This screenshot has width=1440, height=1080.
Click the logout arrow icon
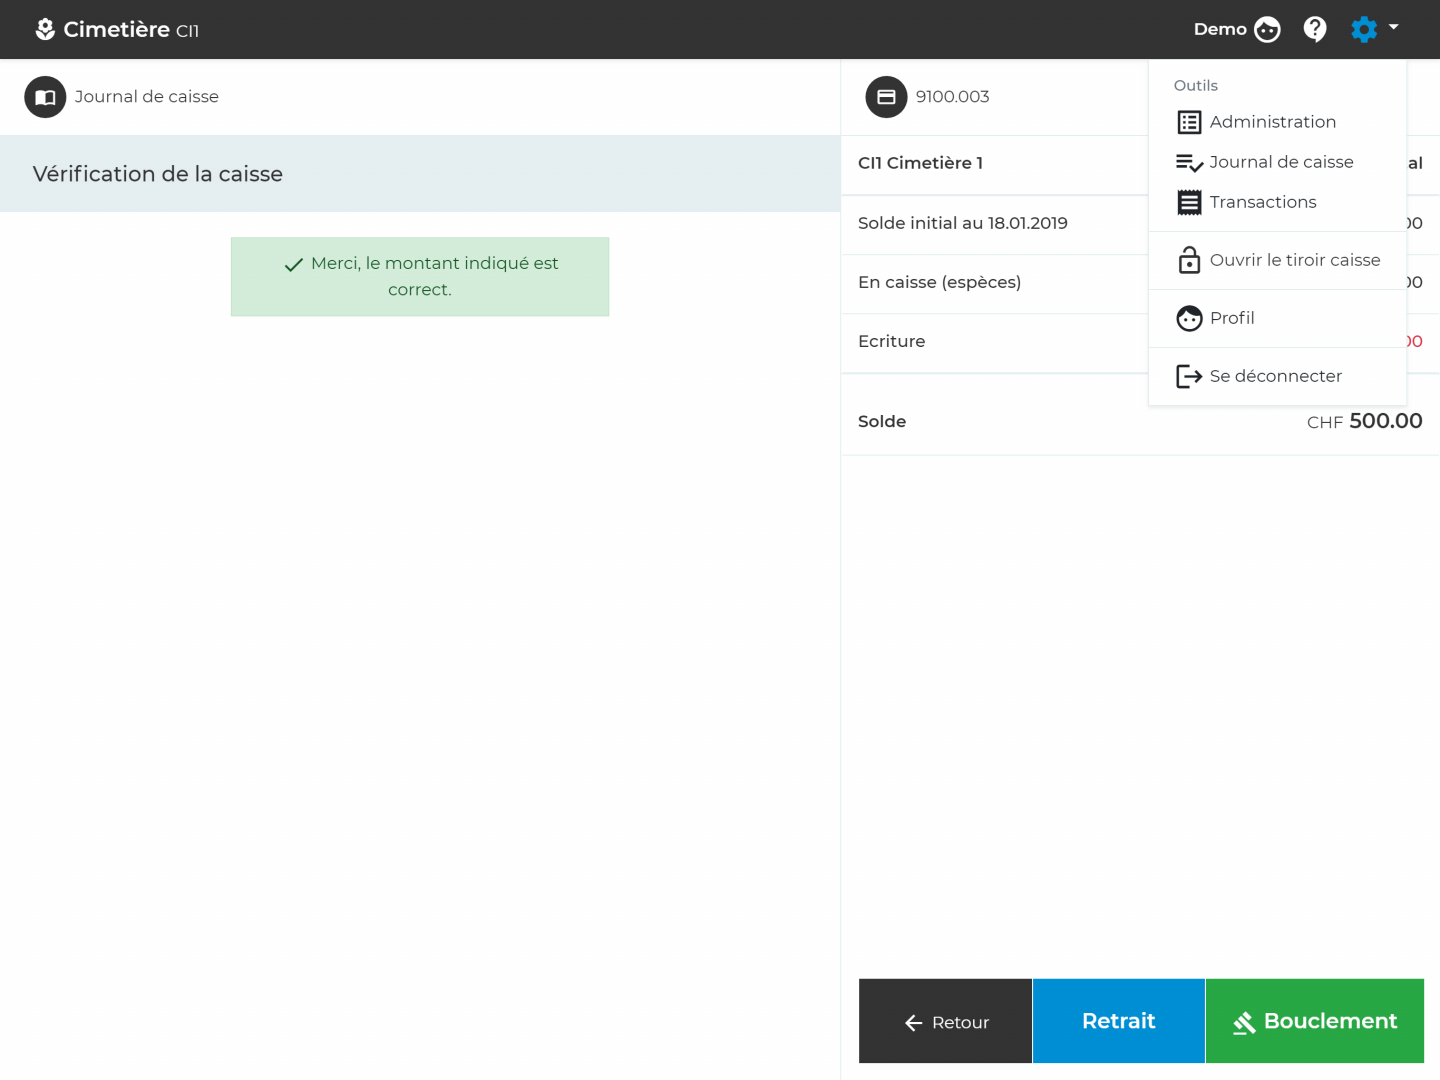click(1189, 376)
